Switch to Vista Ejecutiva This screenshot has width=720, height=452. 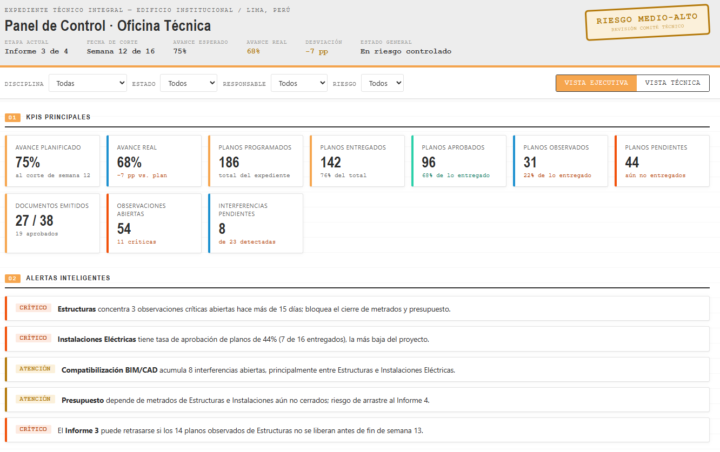[596, 83]
